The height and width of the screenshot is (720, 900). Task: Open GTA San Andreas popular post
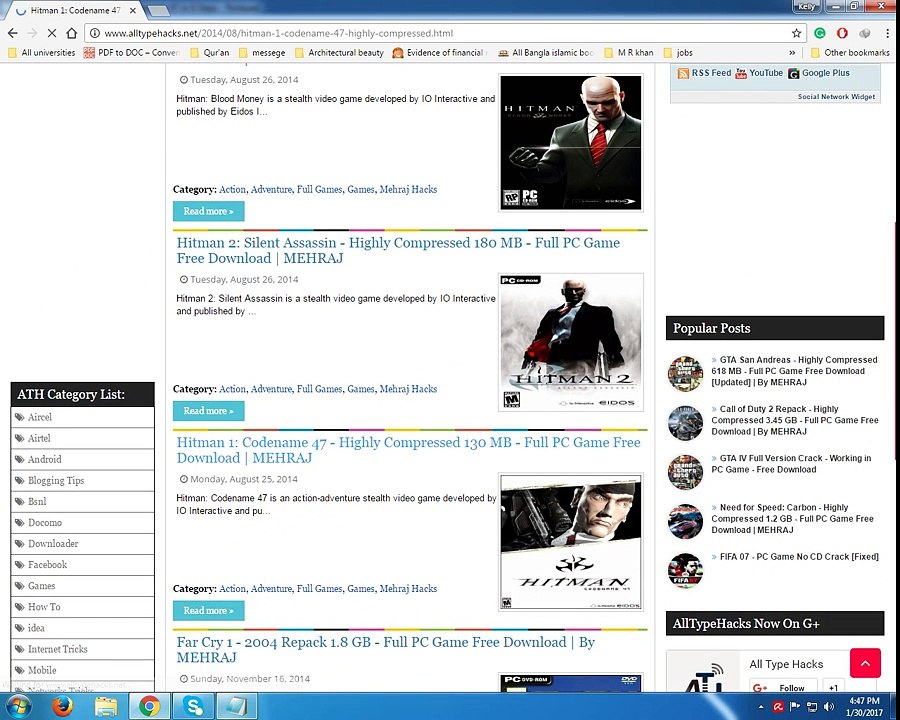(794, 371)
